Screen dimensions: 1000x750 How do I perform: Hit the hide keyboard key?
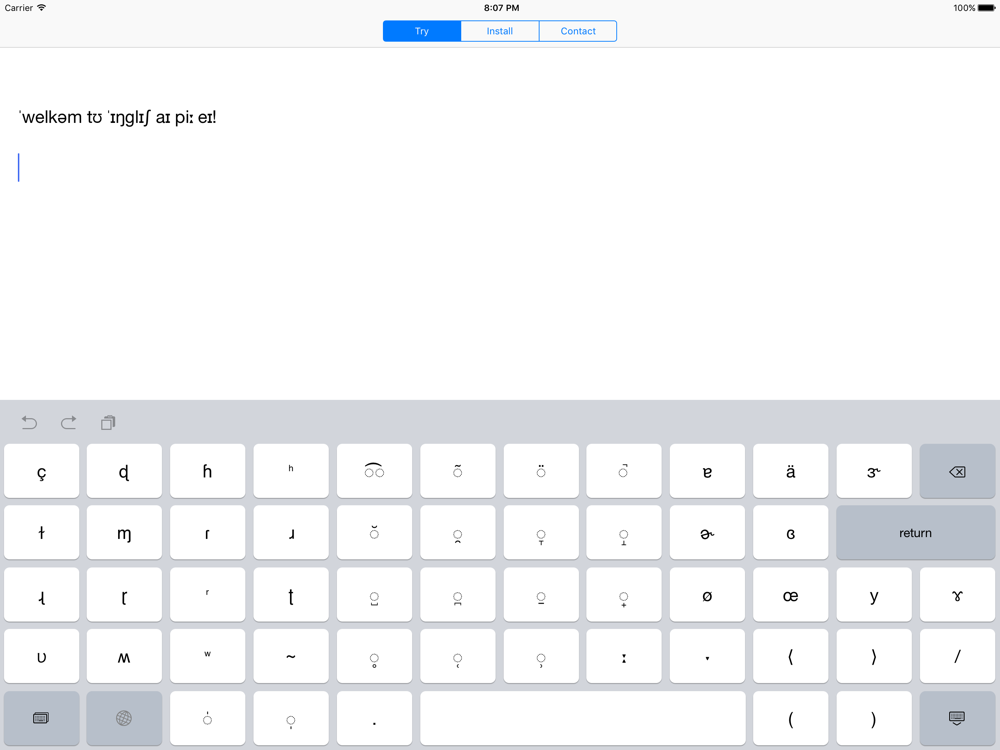point(957,718)
